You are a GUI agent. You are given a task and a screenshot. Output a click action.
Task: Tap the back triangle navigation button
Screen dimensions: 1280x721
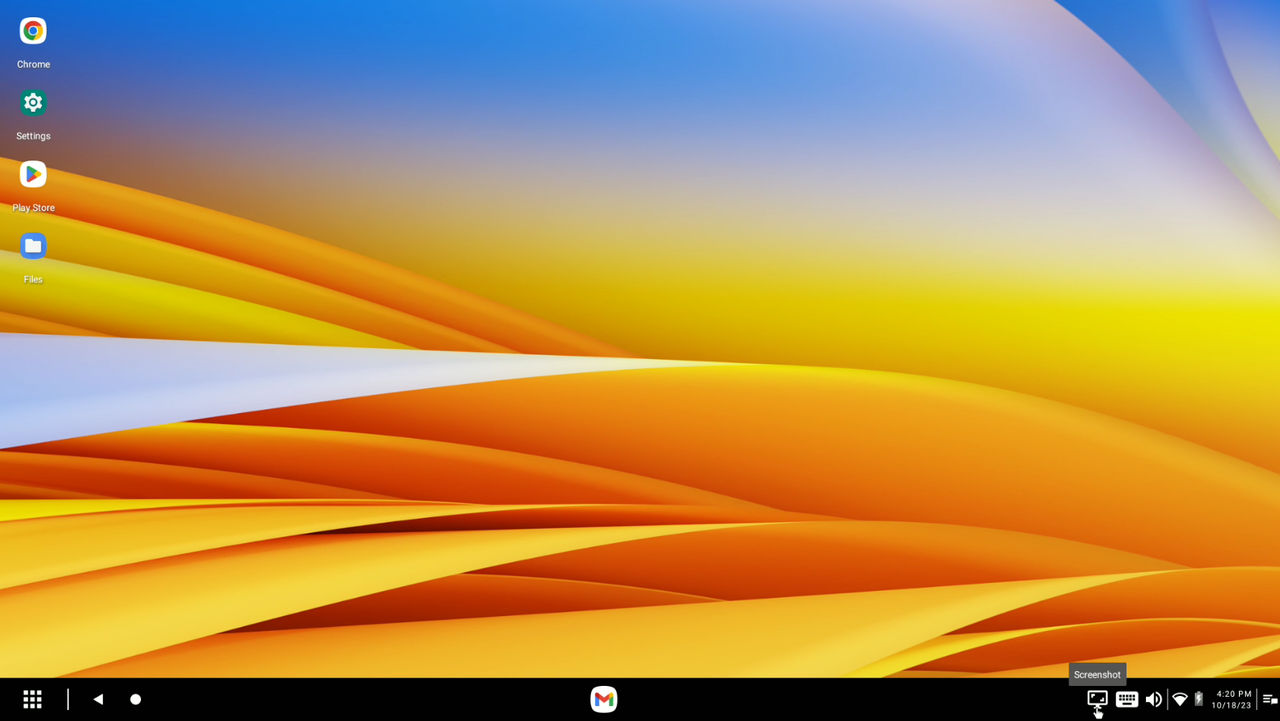[x=98, y=700]
